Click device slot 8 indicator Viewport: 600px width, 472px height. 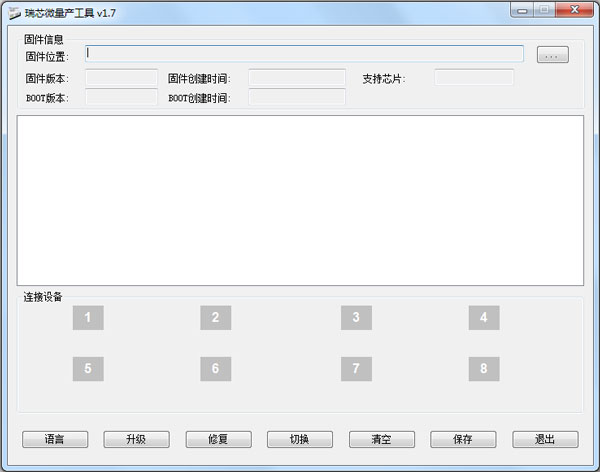[484, 369]
